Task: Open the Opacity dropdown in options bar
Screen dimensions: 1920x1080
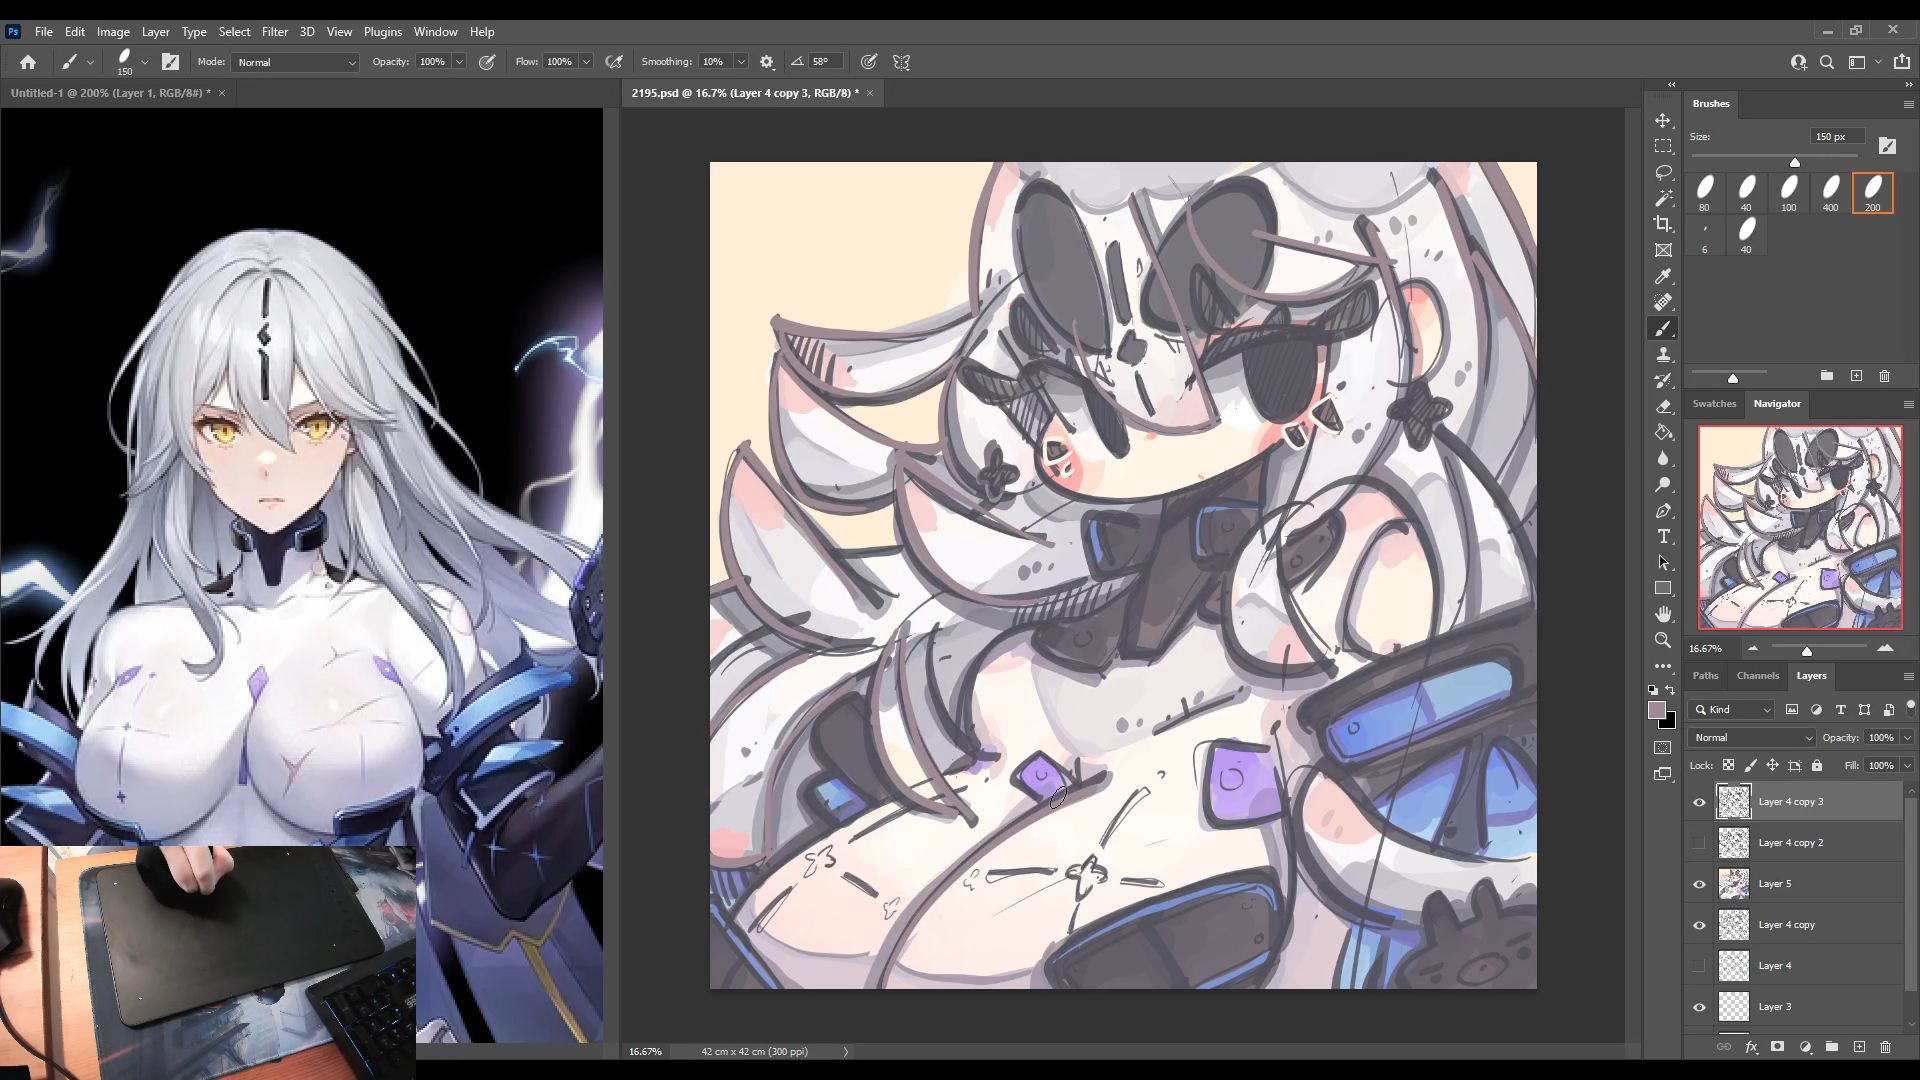Action: click(459, 62)
